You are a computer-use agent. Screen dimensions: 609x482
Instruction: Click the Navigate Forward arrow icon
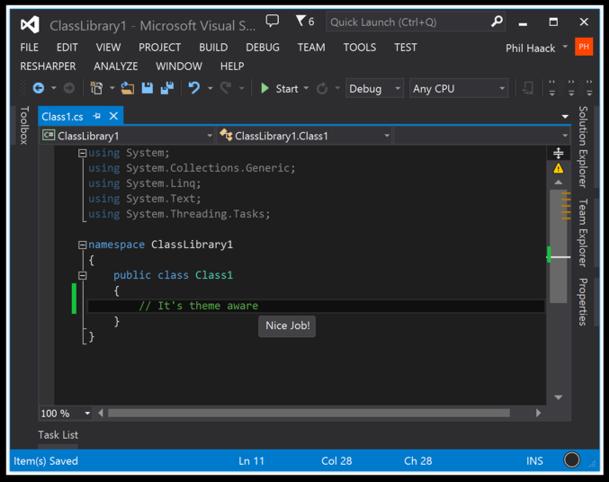pyautogui.click(x=69, y=89)
